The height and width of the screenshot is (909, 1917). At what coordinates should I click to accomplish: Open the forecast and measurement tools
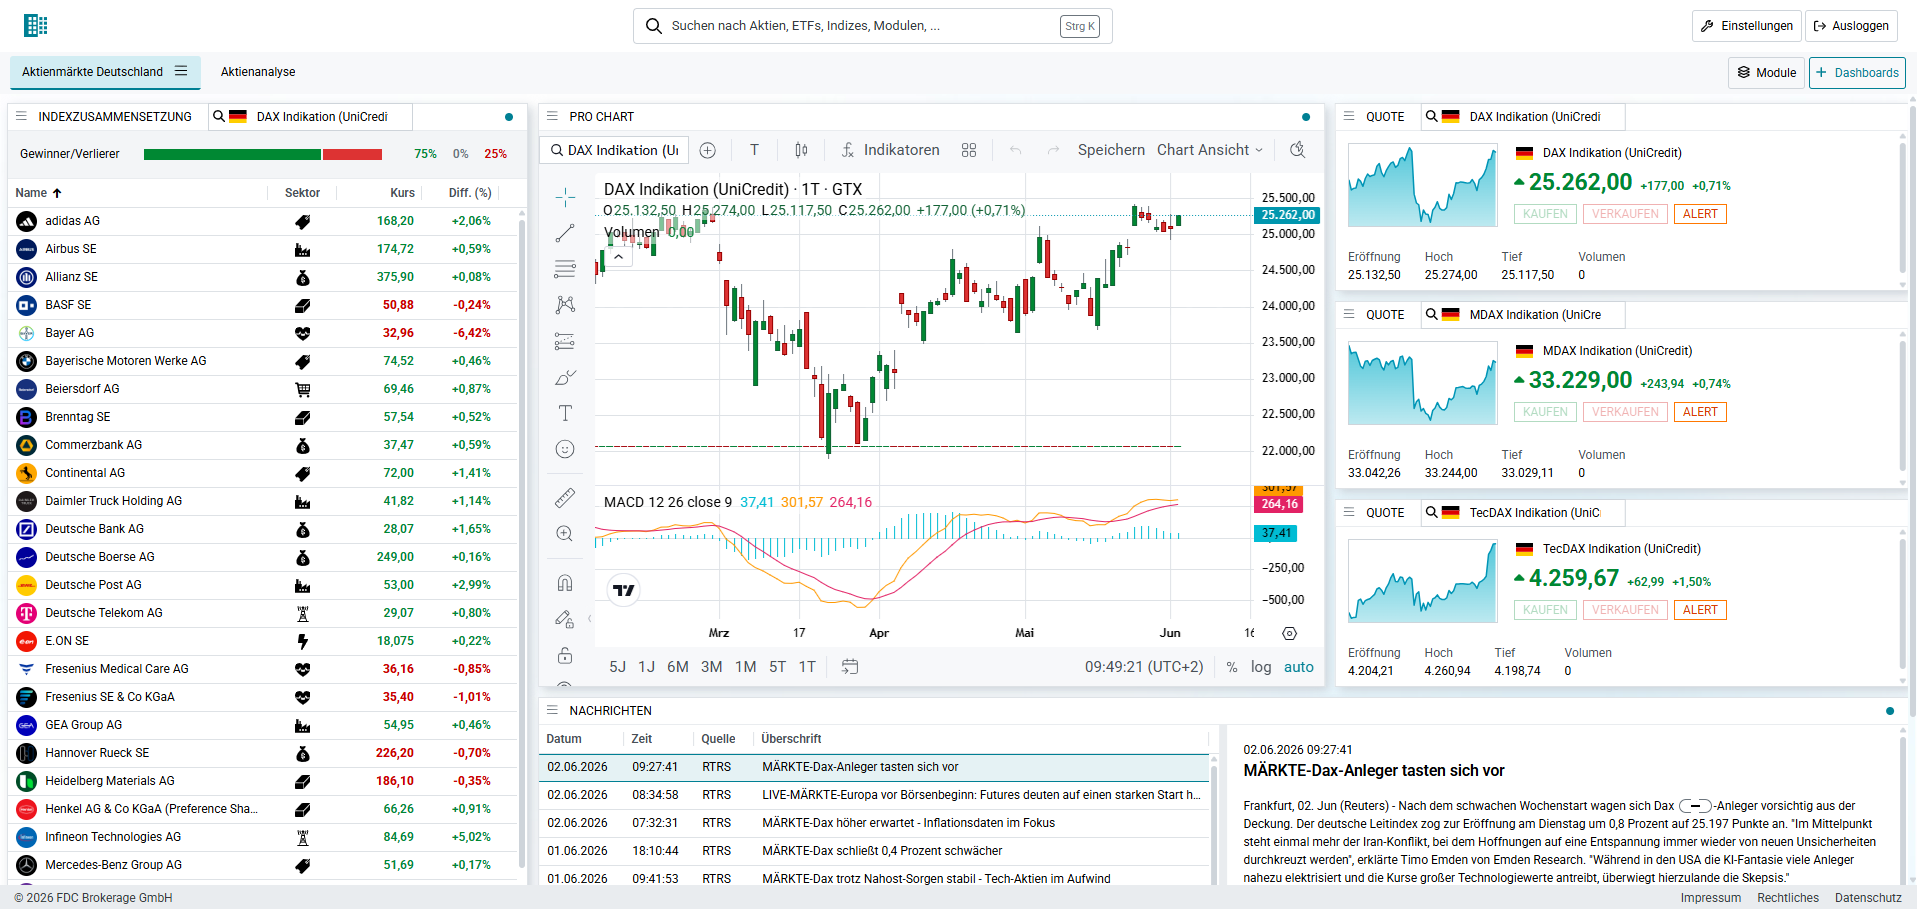[x=565, y=341]
